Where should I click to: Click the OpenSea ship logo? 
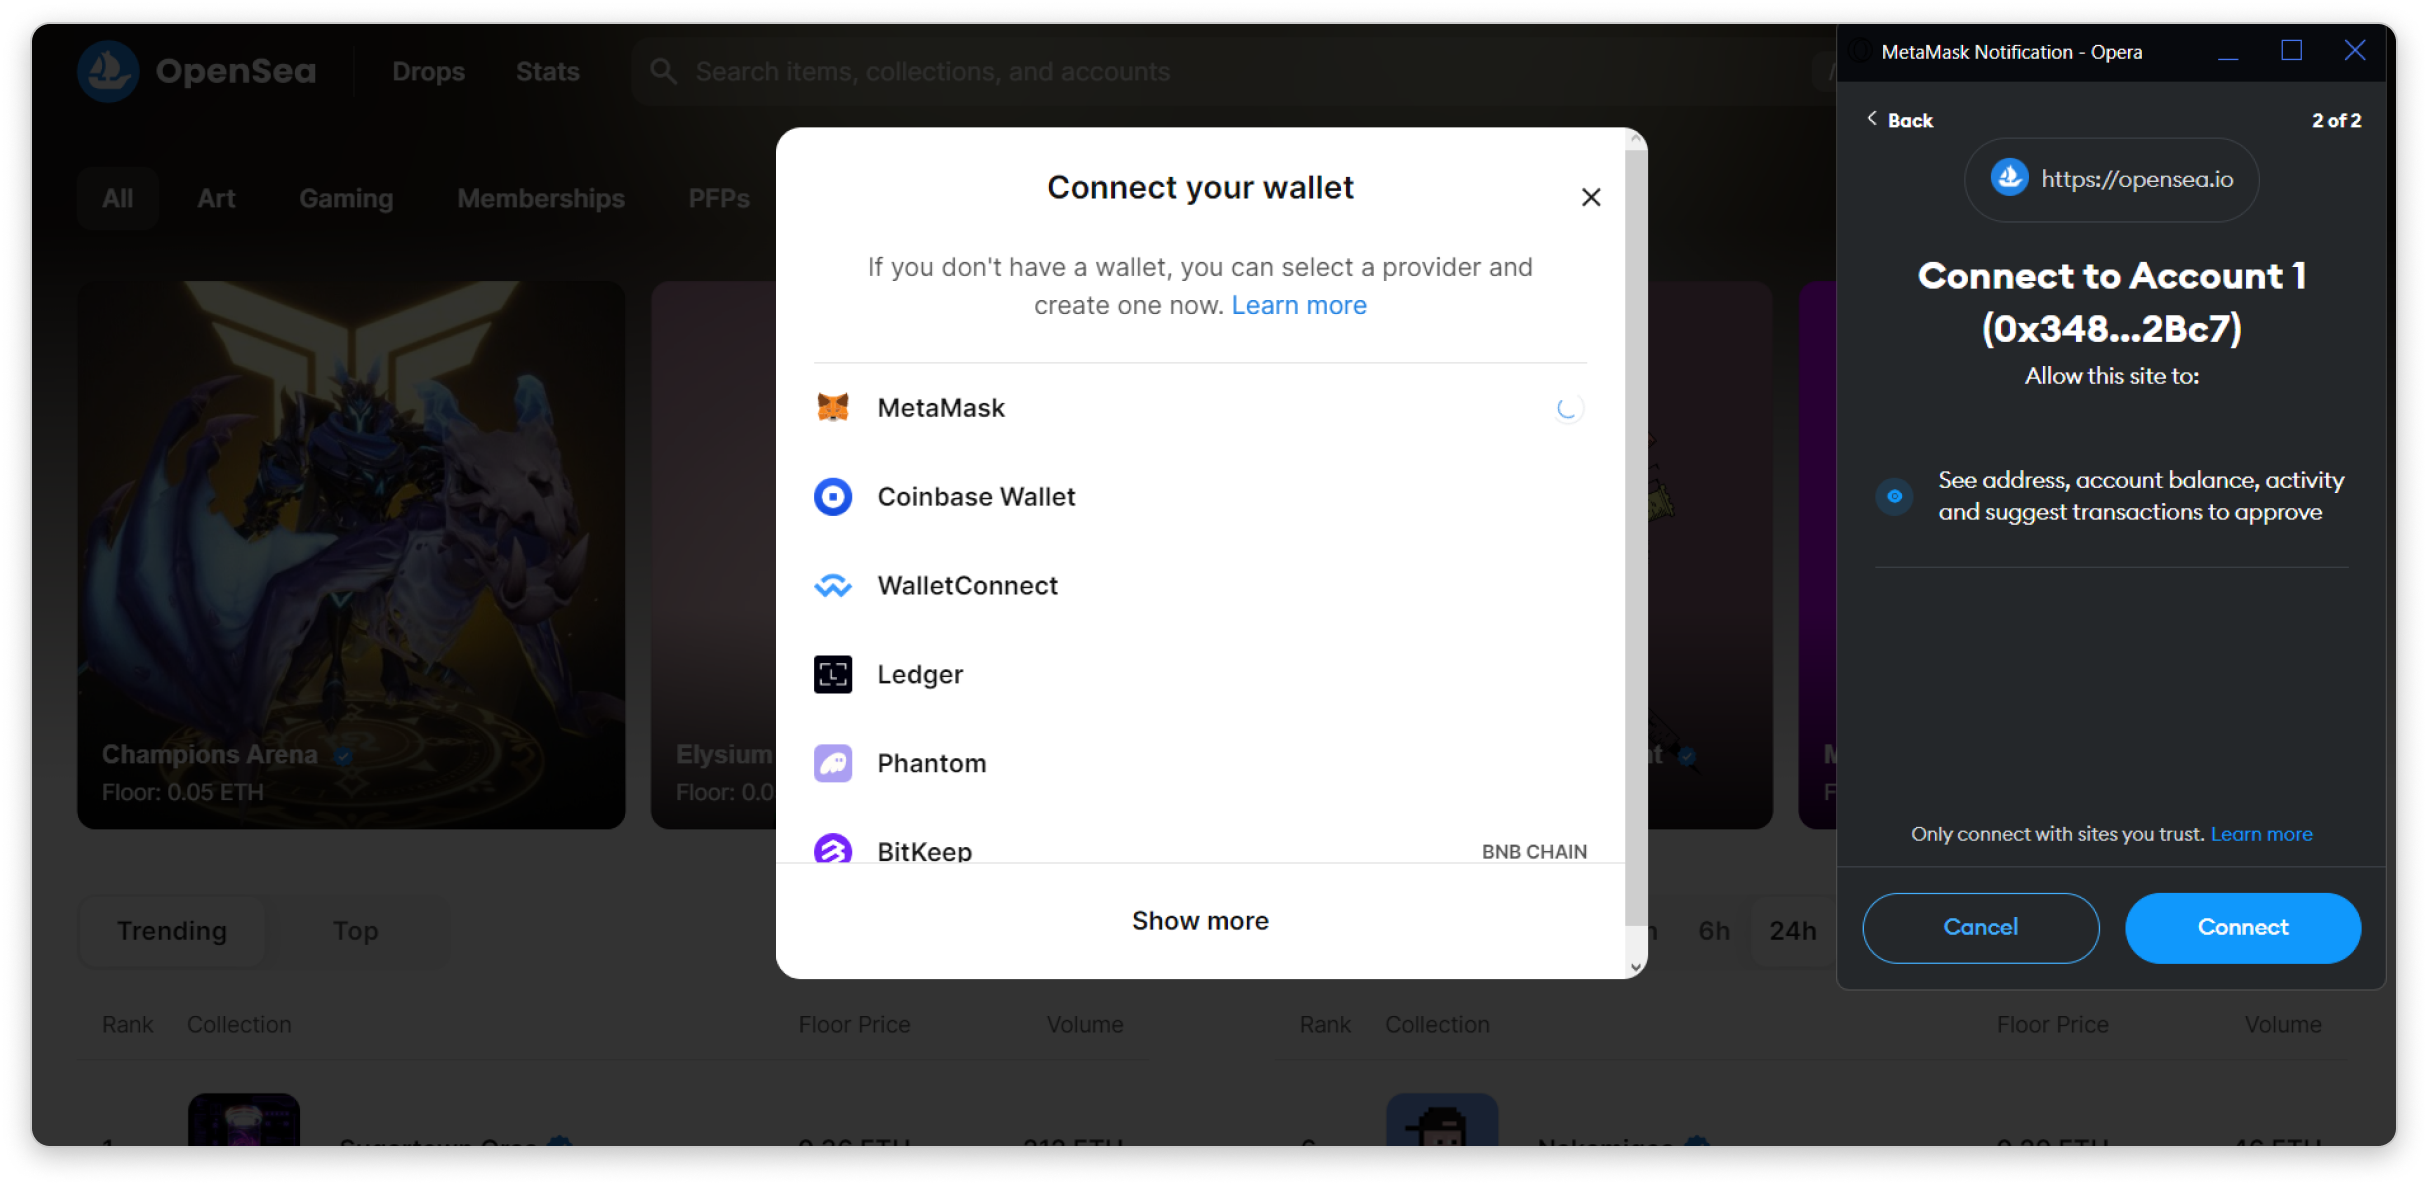[108, 71]
